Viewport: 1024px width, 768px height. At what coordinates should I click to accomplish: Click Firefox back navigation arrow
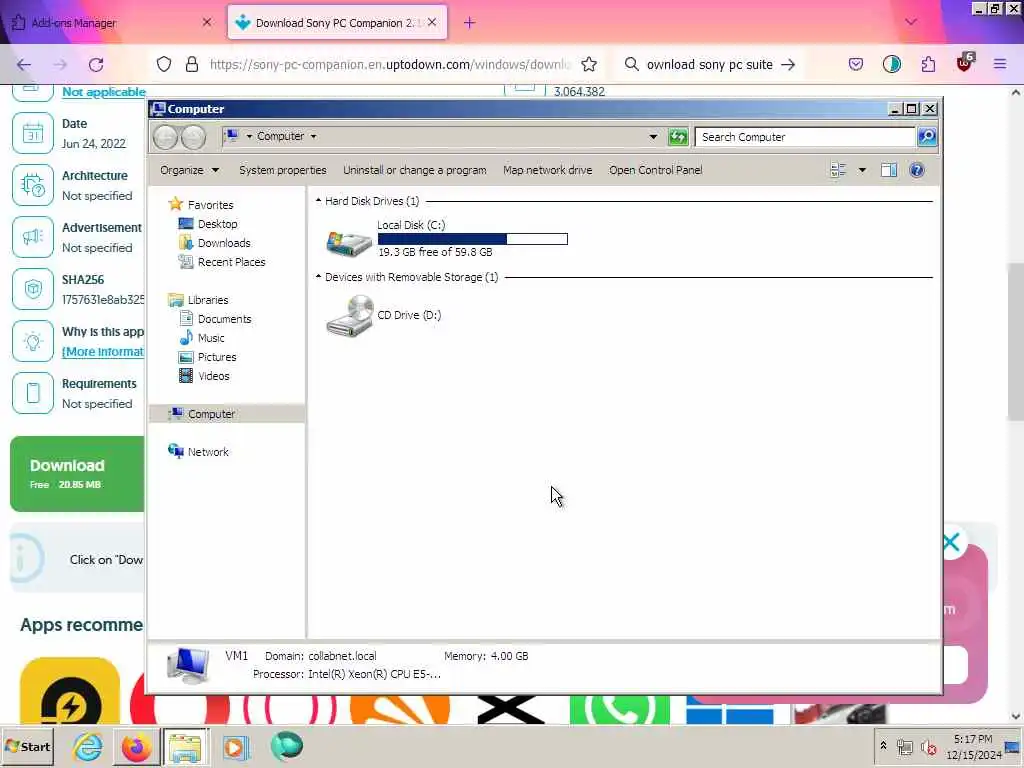point(24,64)
